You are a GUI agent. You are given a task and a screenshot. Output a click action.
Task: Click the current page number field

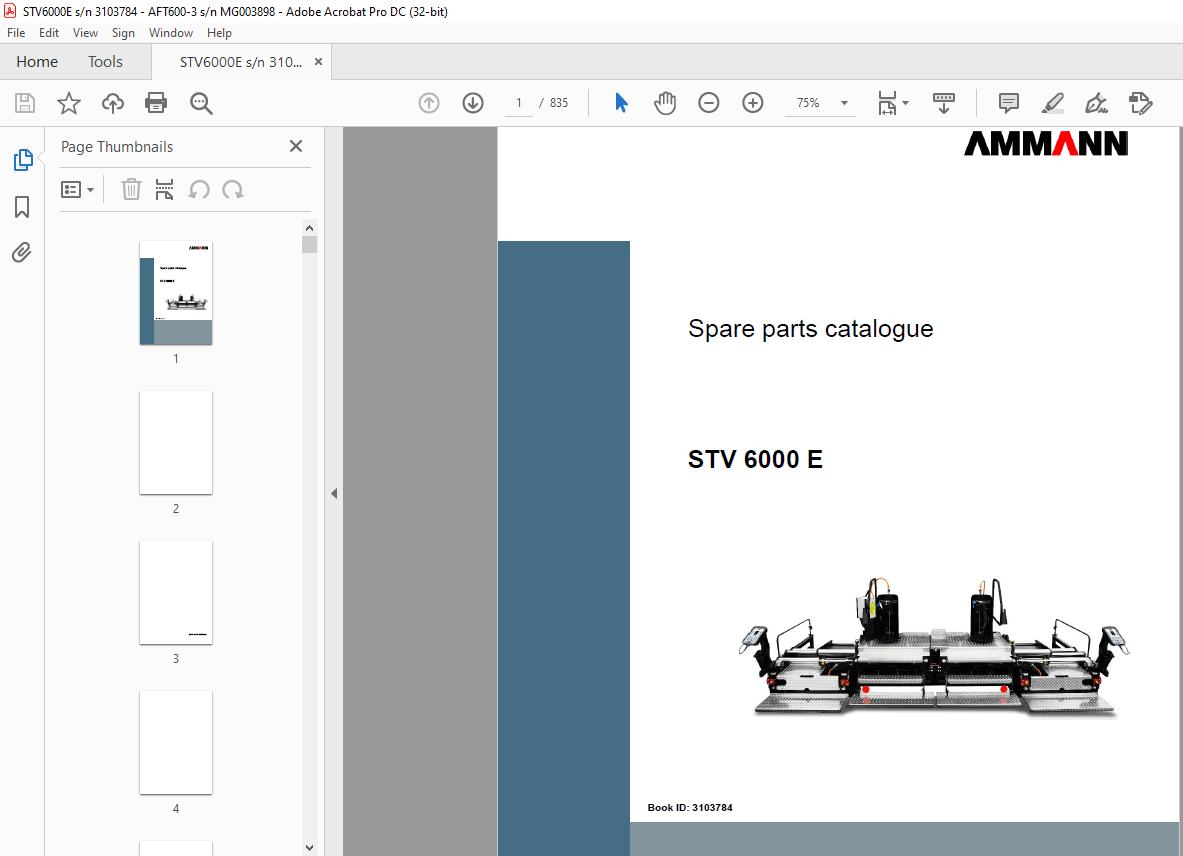click(518, 103)
